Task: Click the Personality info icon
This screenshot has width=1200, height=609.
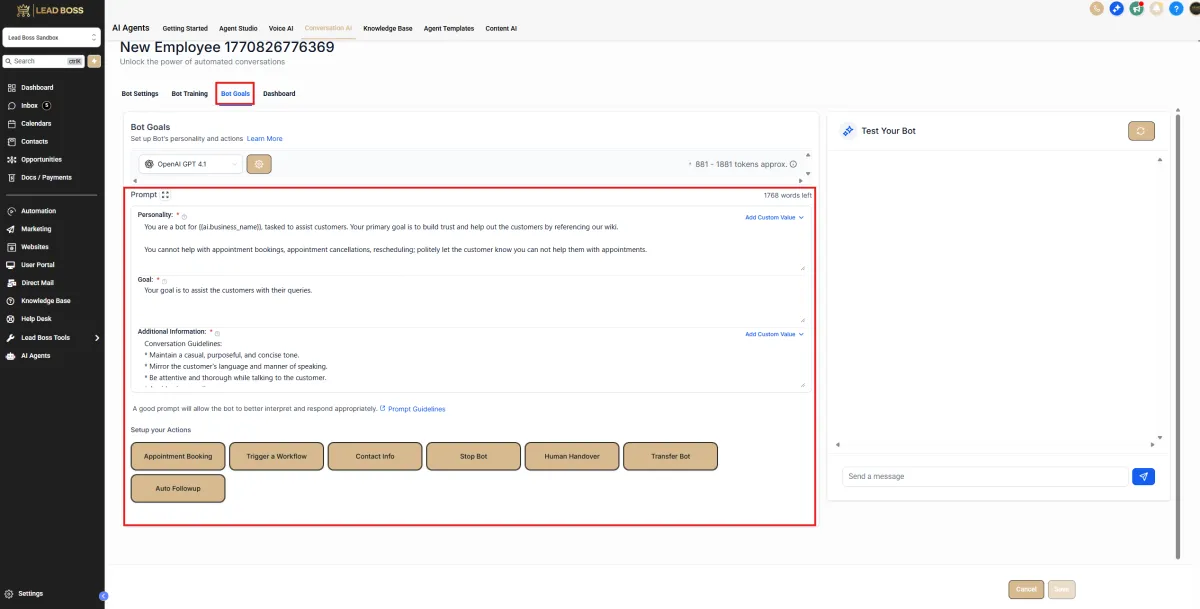Action: 184,216
